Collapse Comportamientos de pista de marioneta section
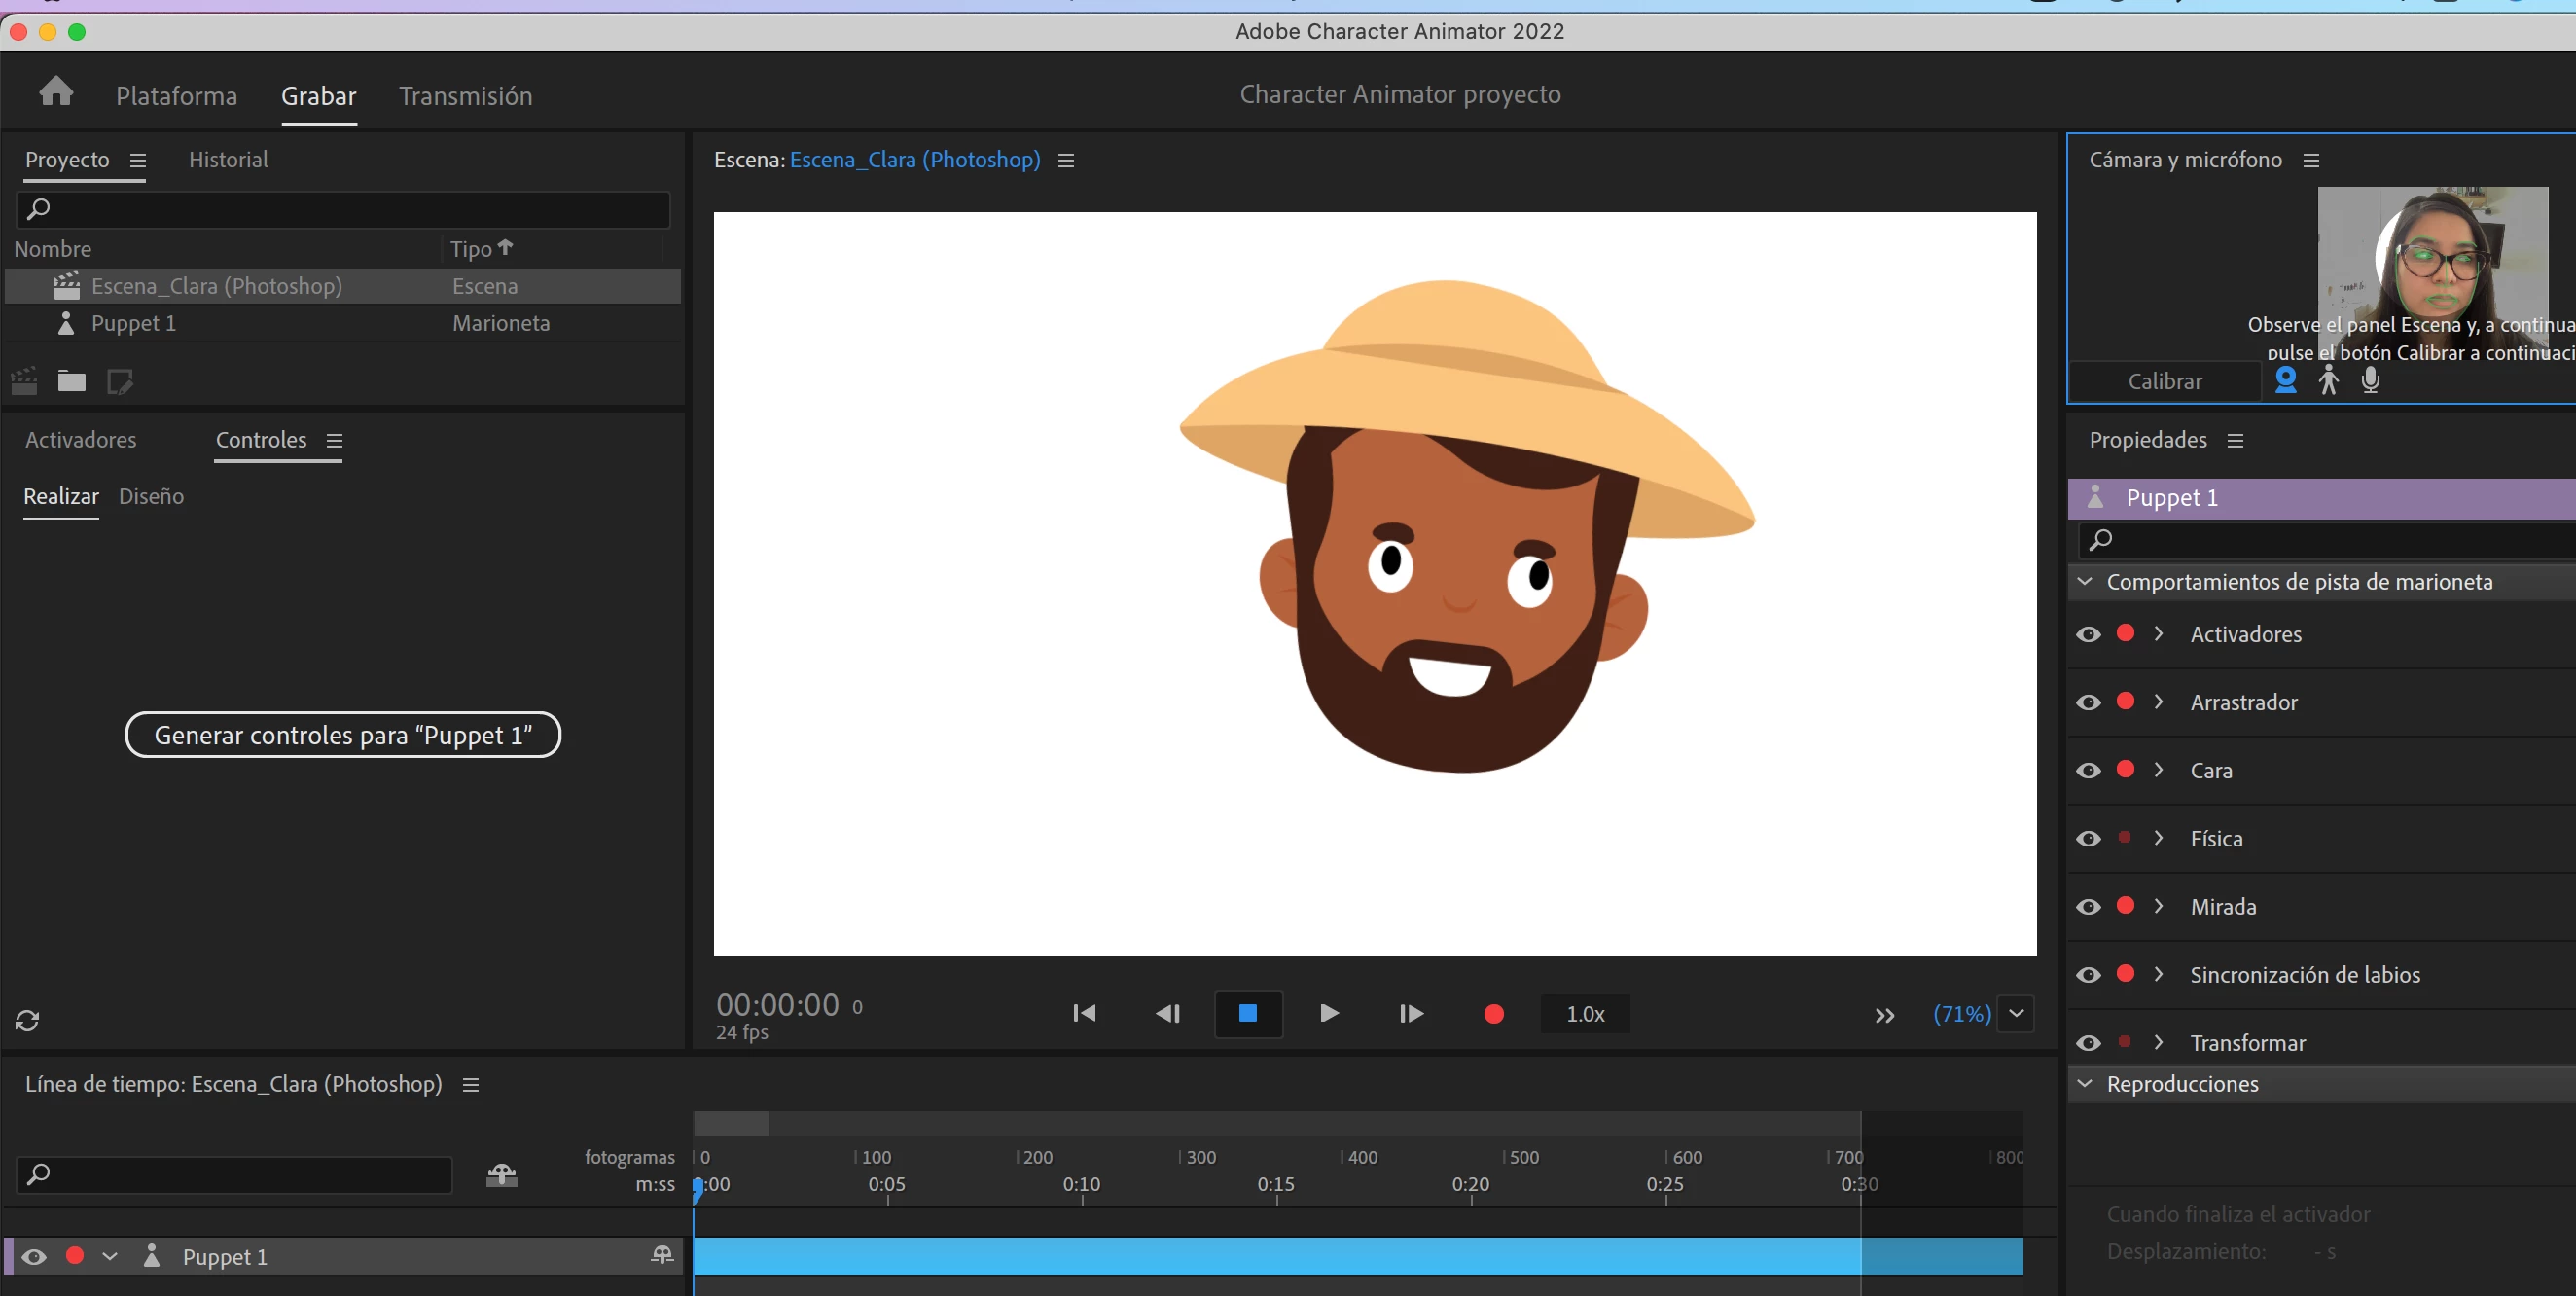 (2085, 582)
